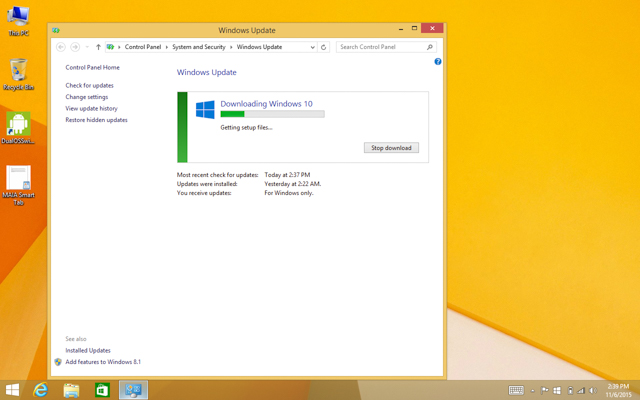
Task: Click the back navigation arrow
Action: 61,47
